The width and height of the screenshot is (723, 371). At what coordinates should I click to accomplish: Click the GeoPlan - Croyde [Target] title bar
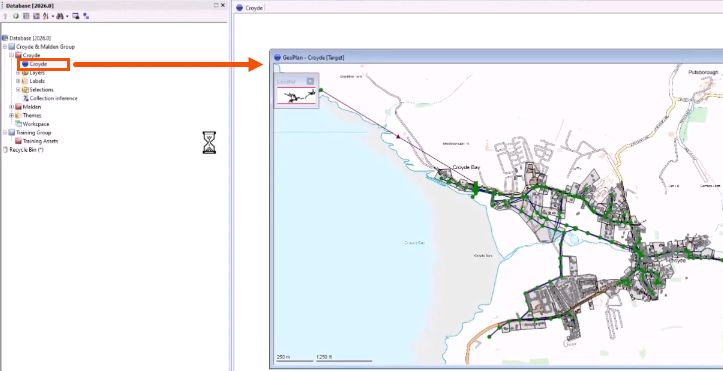[x=496, y=58]
